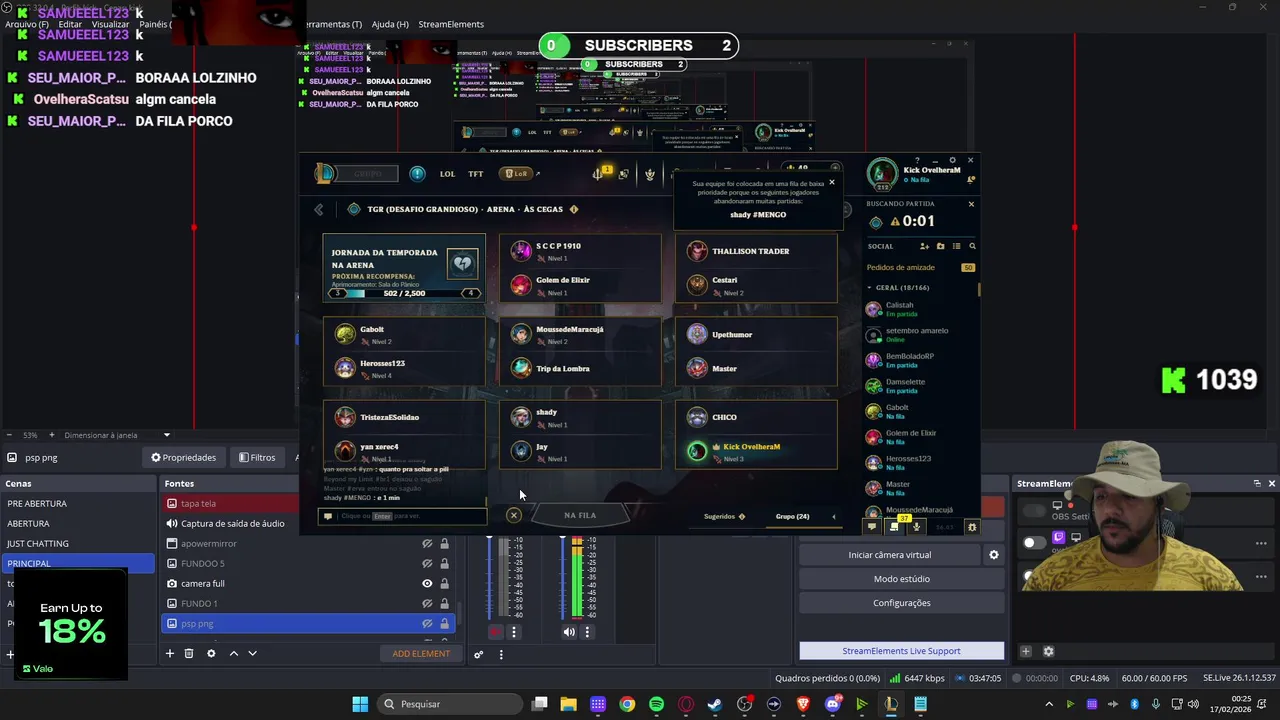The image size is (1280, 720).
Task: Move the selected source up
Action: tap(233, 653)
